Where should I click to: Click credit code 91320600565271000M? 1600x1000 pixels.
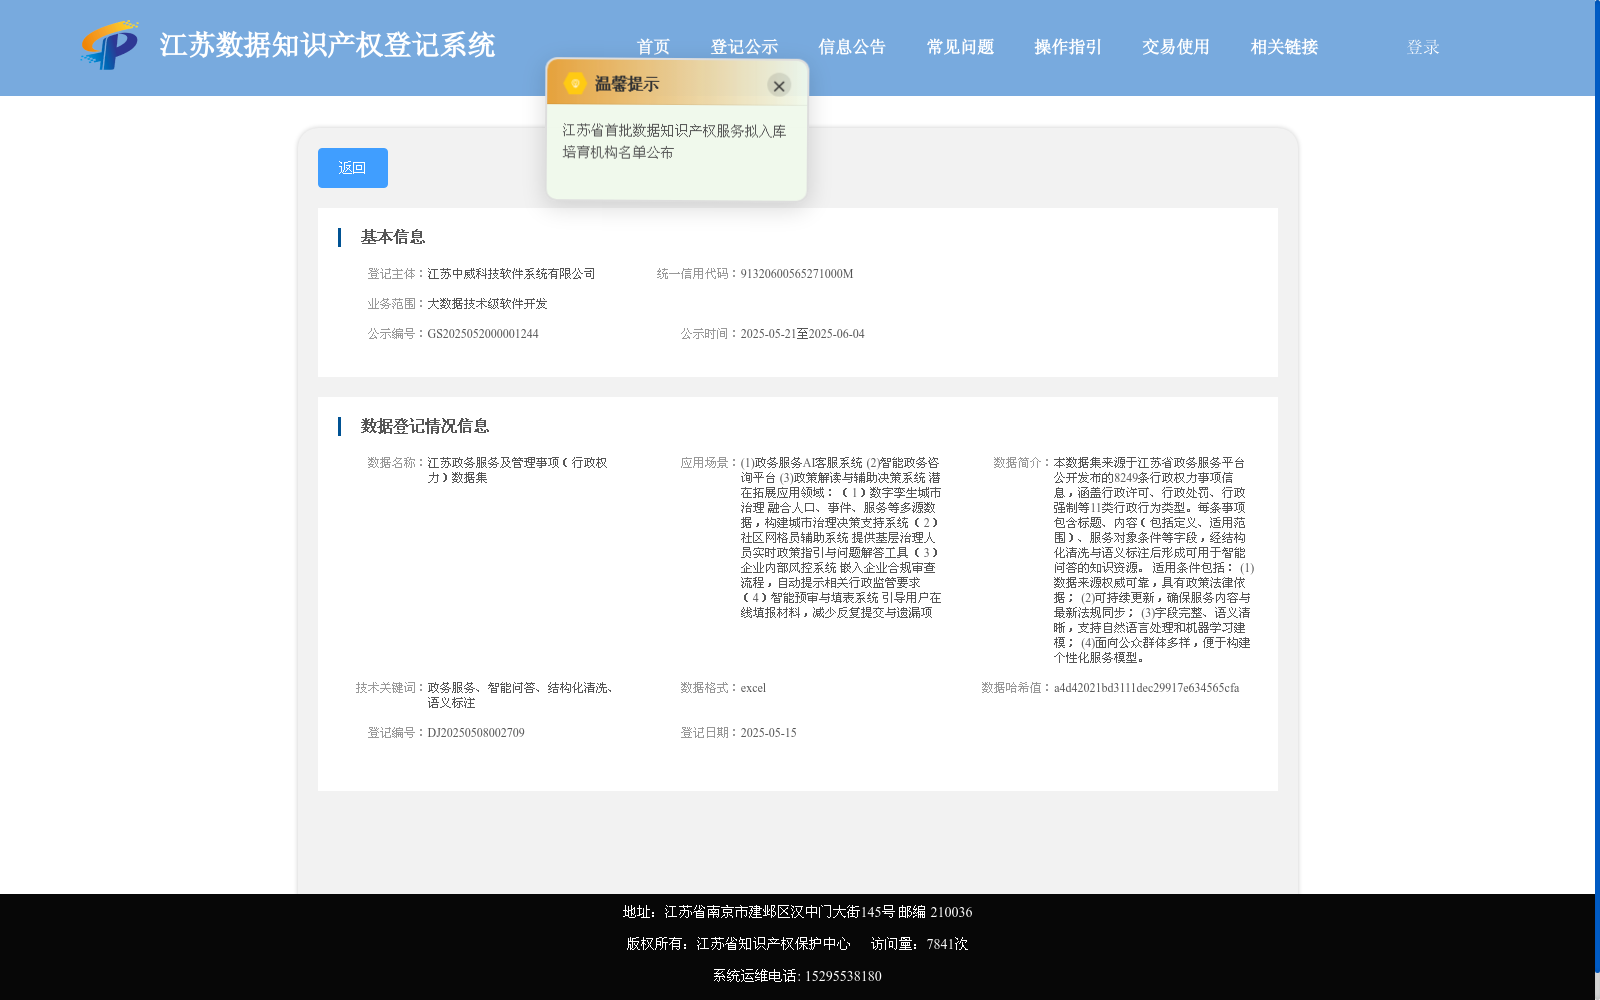tap(797, 274)
